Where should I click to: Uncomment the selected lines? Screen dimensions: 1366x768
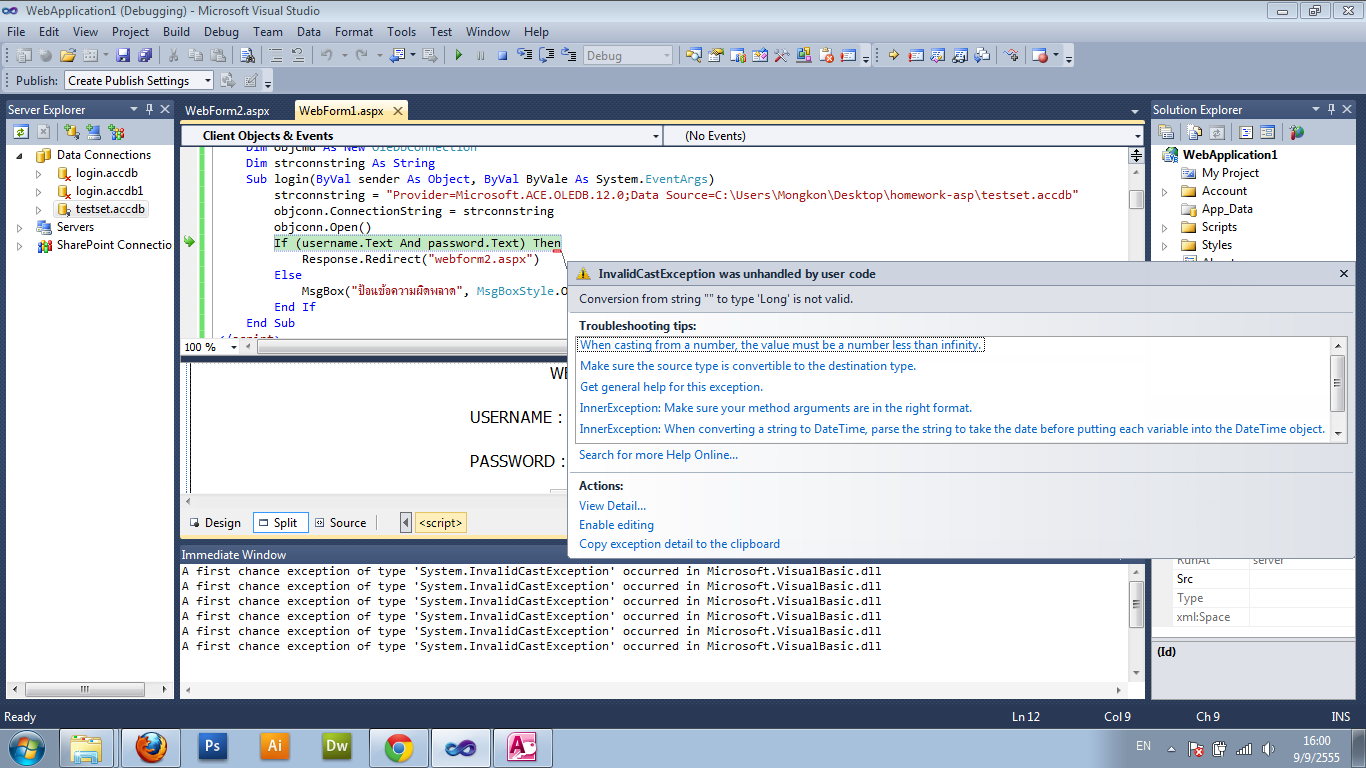point(298,56)
